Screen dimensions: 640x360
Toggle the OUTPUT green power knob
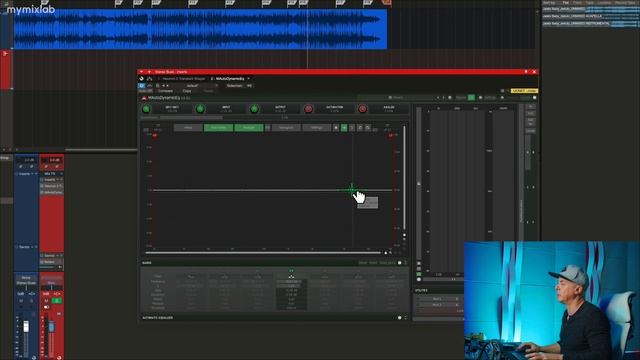point(254,109)
